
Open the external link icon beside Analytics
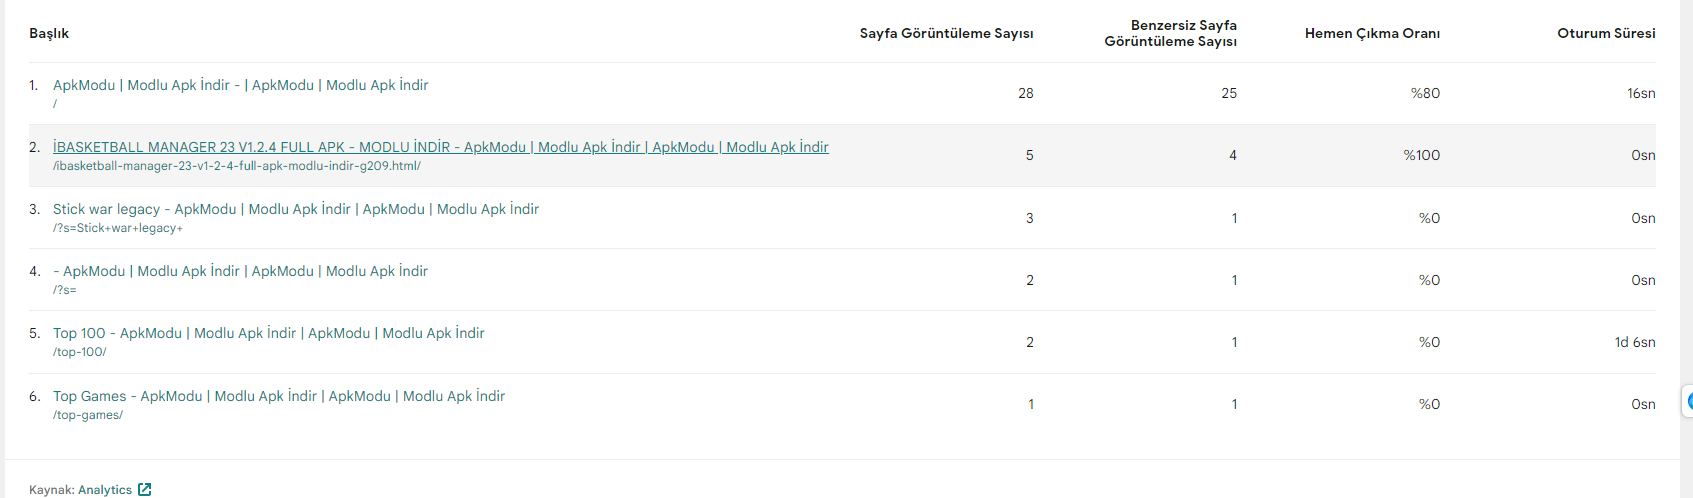click(145, 489)
